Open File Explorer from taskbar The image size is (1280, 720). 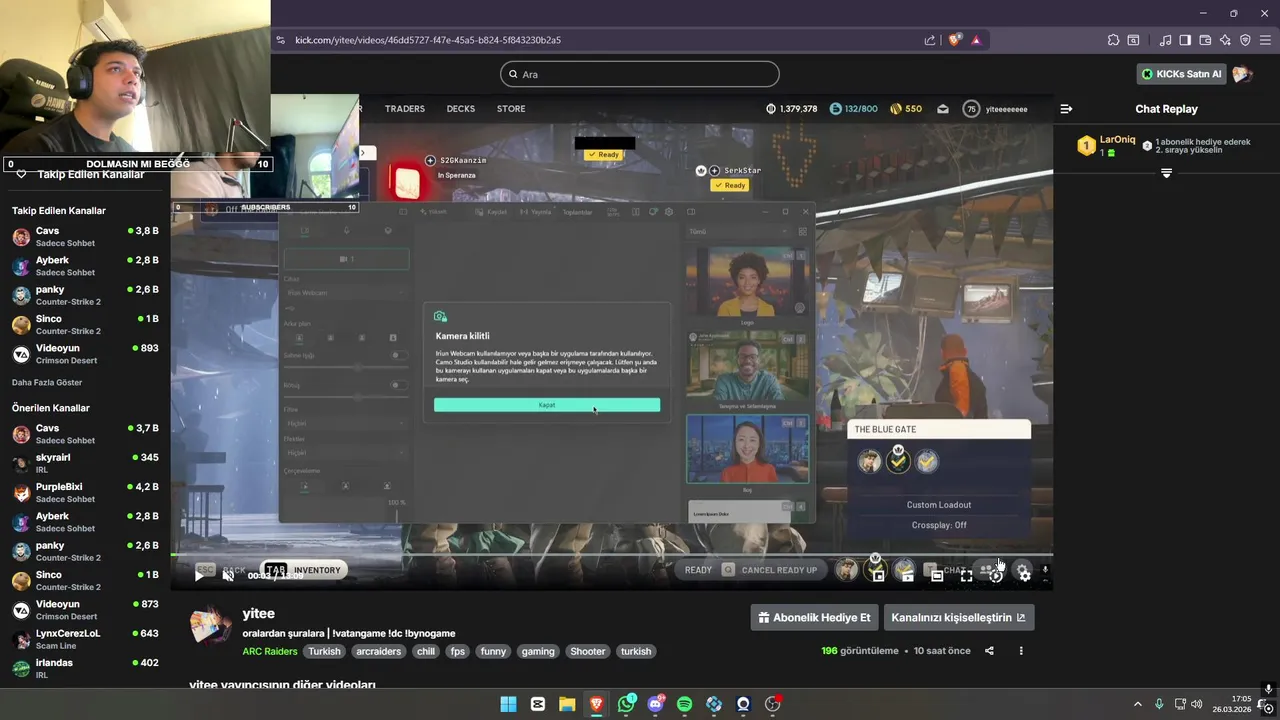[x=567, y=704]
